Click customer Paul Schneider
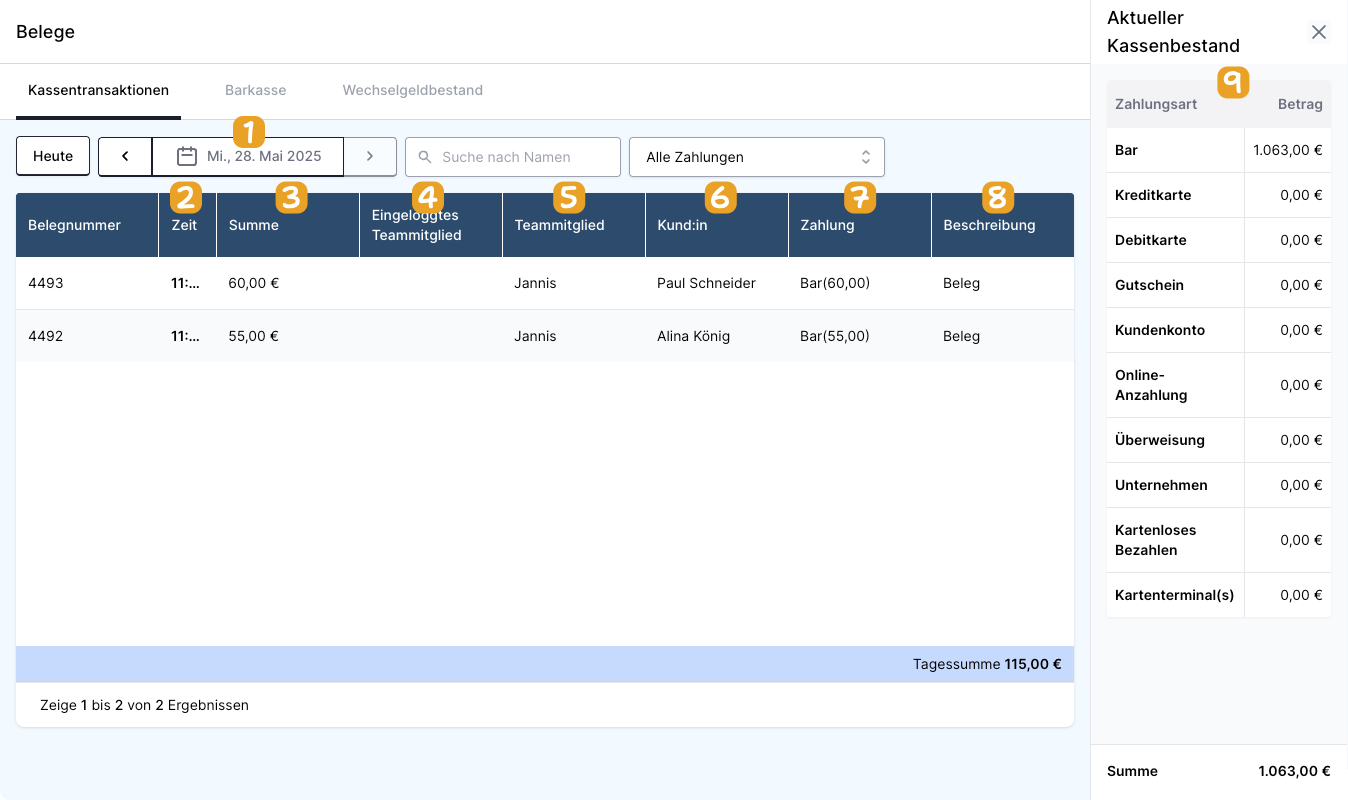Screen dimensions: 1348x800 pos(706,283)
